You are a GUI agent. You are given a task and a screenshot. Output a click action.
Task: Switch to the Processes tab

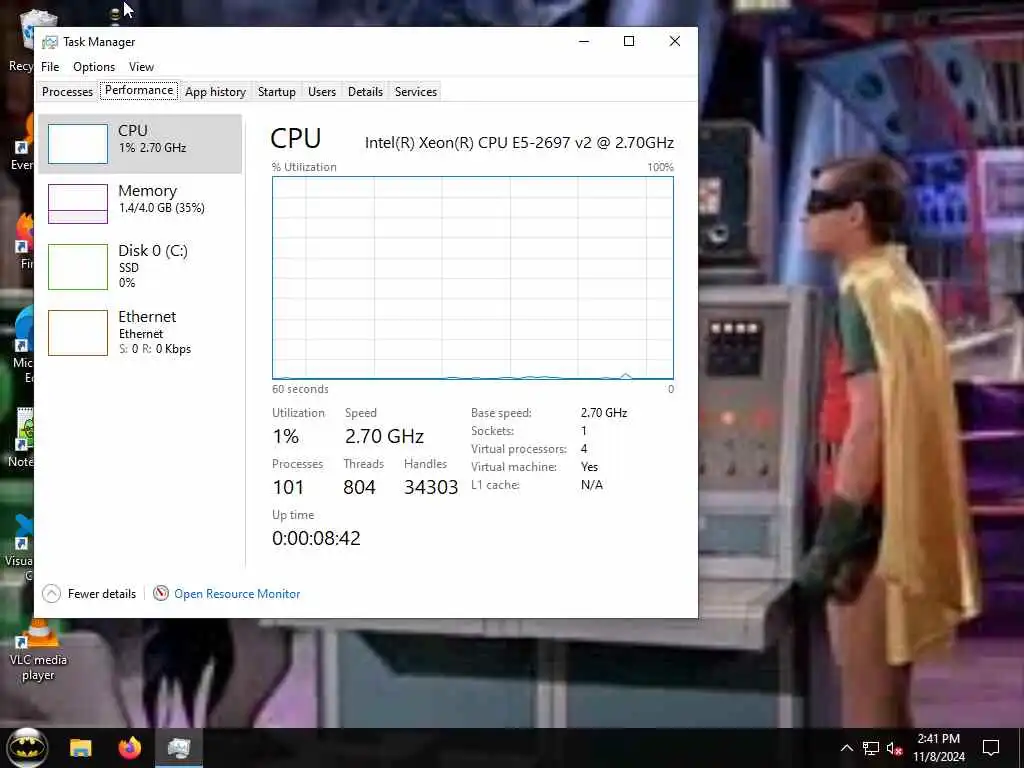[x=67, y=91]
